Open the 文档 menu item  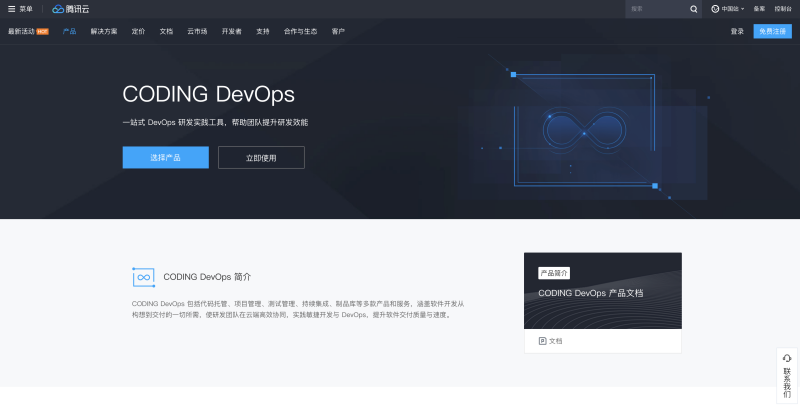(x=166, y=31)
